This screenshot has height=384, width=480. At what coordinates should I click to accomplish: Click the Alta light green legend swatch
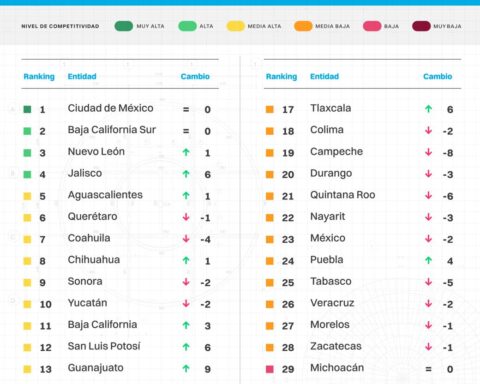pyautogui.click(x=187, y=26)
